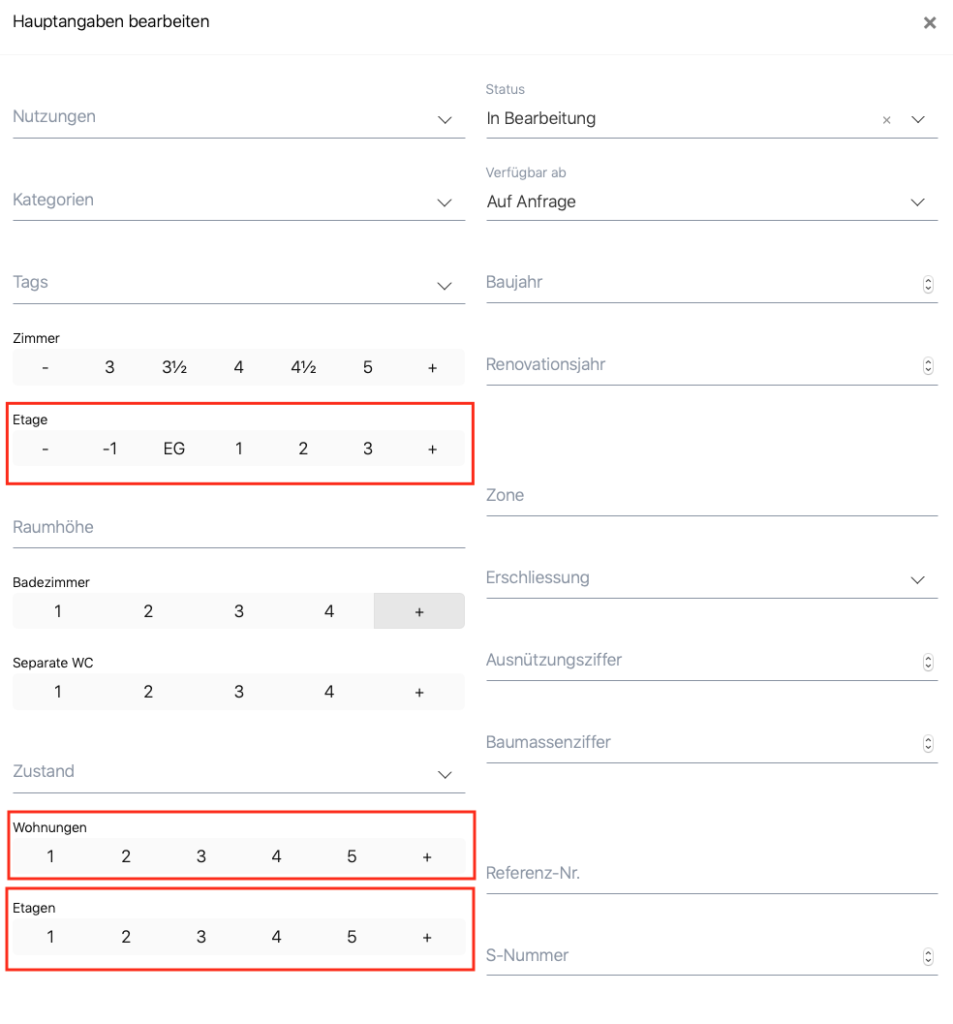The width and height of the screenshot is (953, 1024).
Task: Close the Hauptangaben bearbeiten dialog
Action: click(929, 23)
